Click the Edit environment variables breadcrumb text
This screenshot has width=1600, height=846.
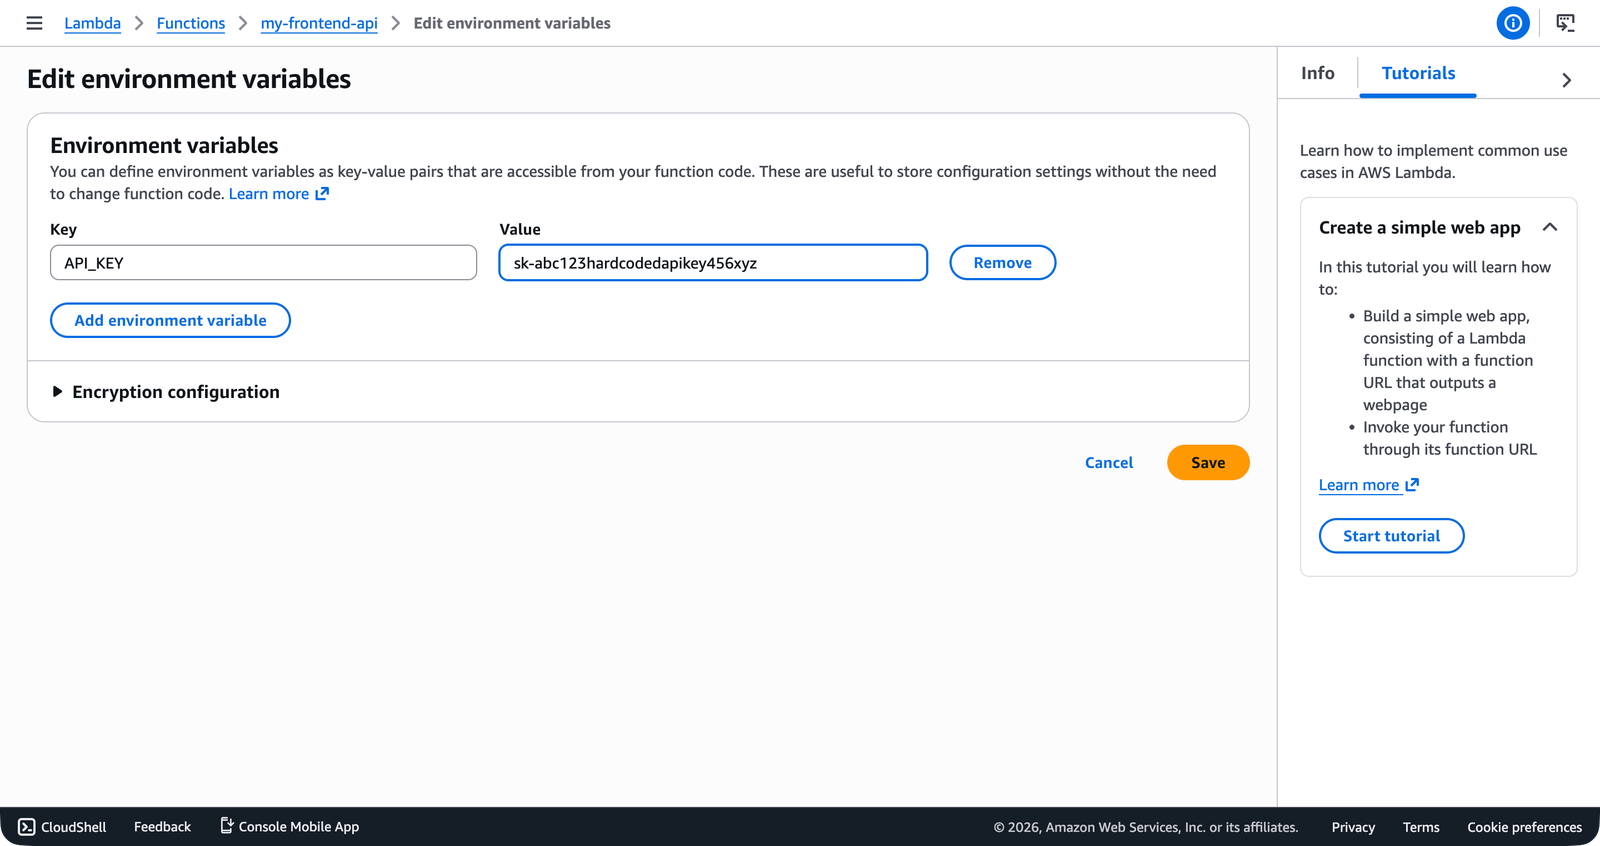tap(512, 23)
